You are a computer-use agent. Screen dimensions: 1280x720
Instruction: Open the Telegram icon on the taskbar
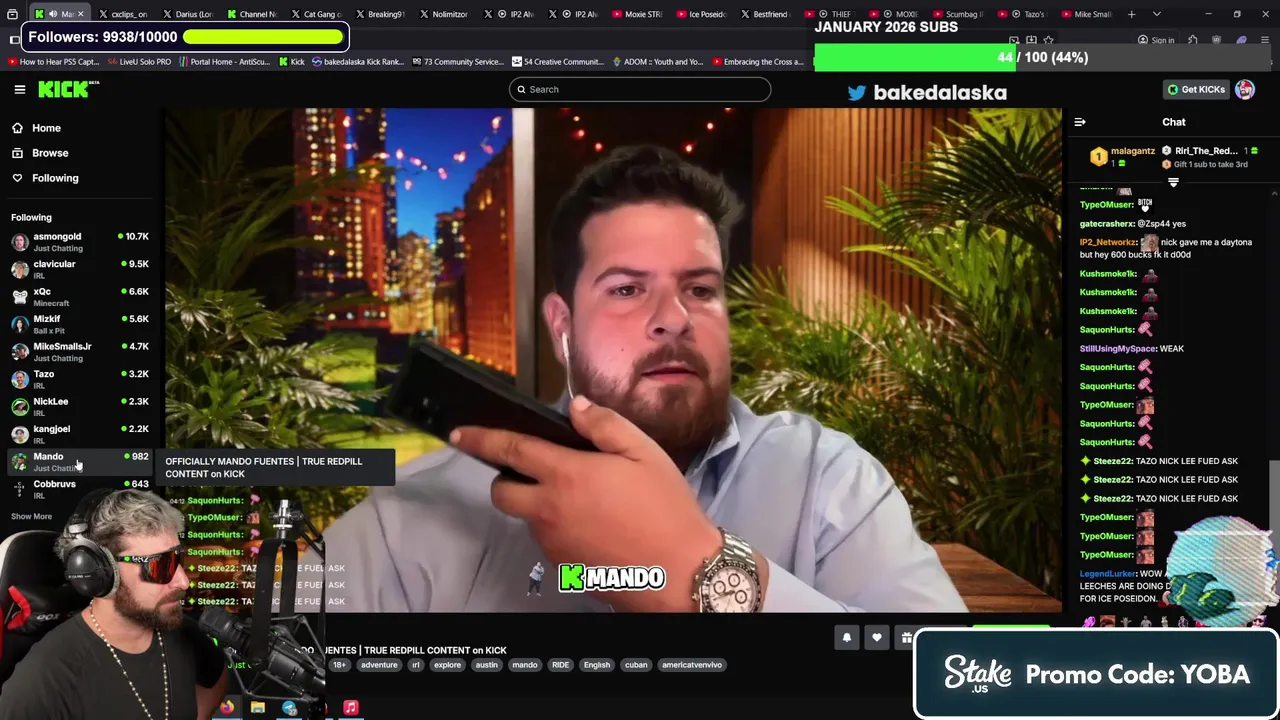point(289,707)
